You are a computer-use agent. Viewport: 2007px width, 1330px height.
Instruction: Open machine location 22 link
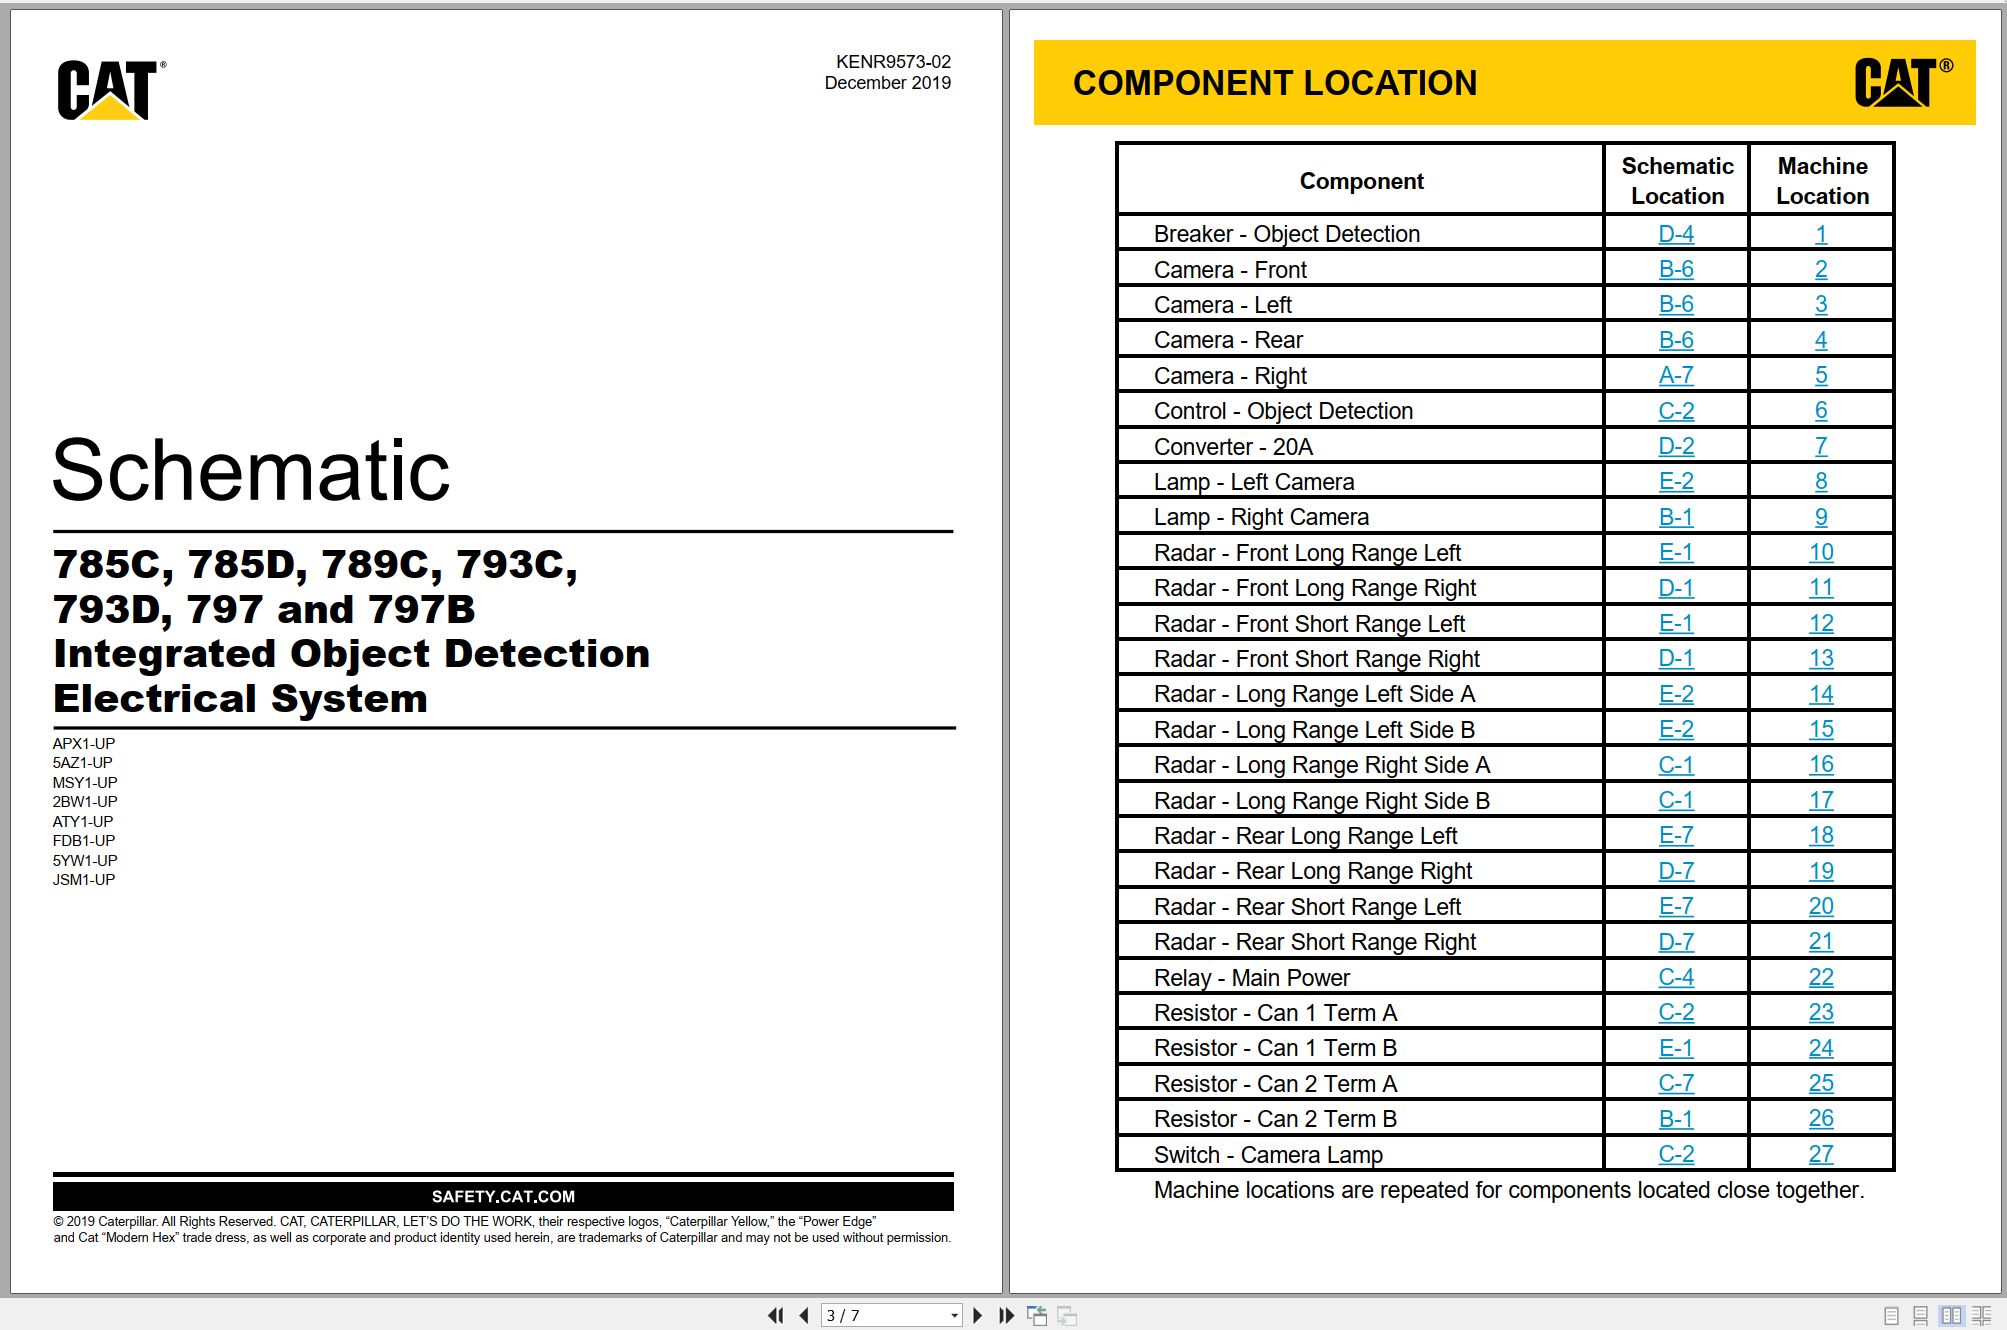(1821, 977)
